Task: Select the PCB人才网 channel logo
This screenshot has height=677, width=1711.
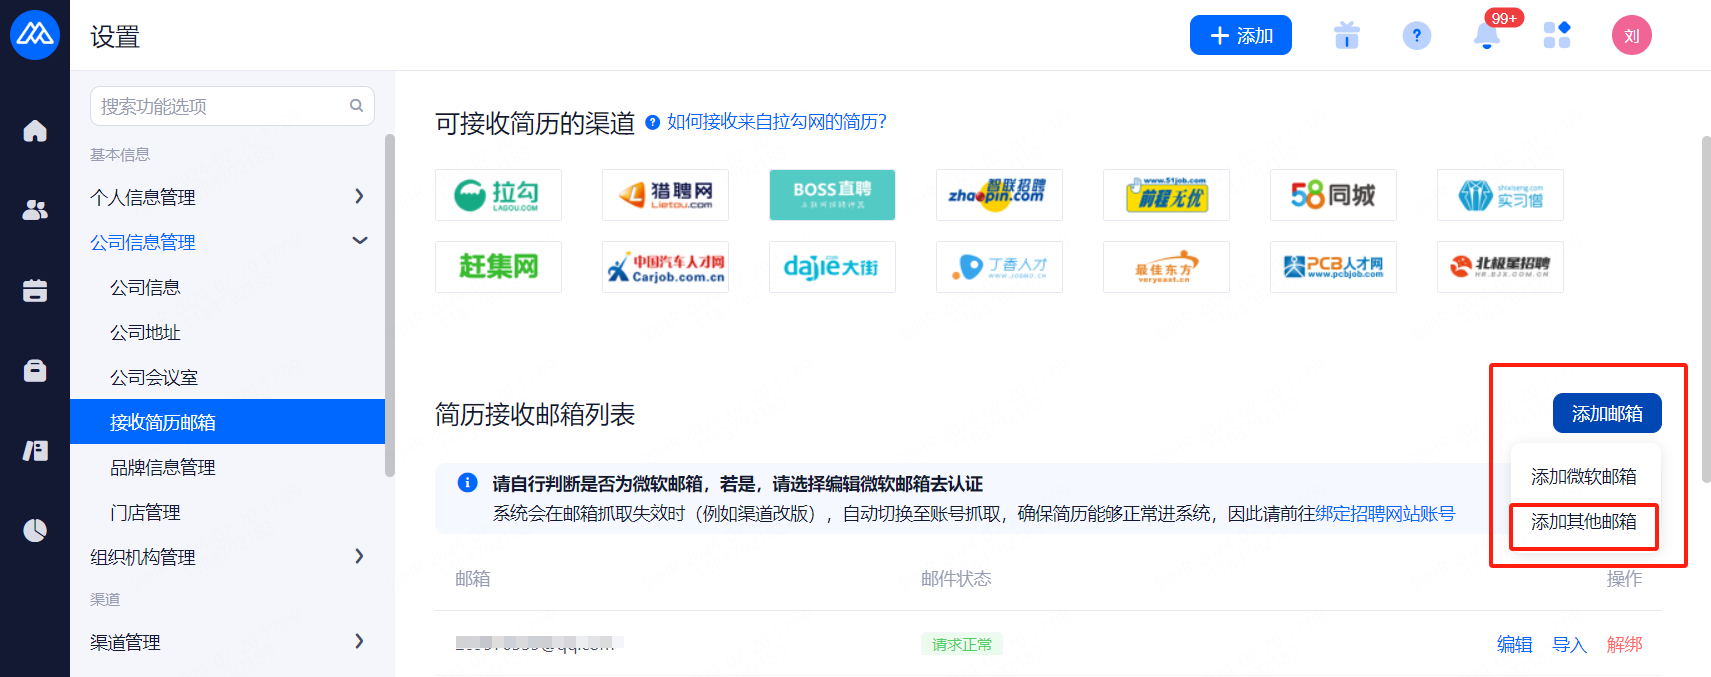Action: click(1333, 267)
